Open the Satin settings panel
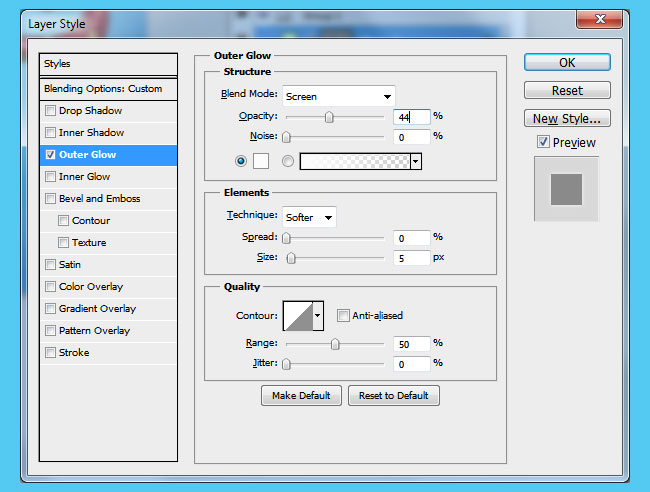 (x=70, y=264)
